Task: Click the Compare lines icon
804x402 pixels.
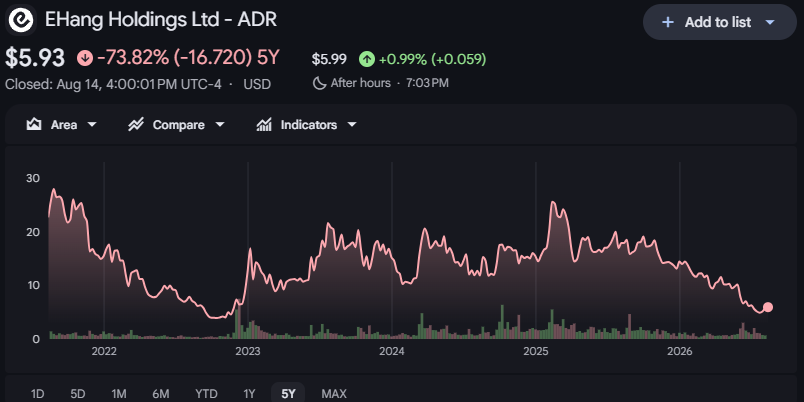Action: pos(135,125)
